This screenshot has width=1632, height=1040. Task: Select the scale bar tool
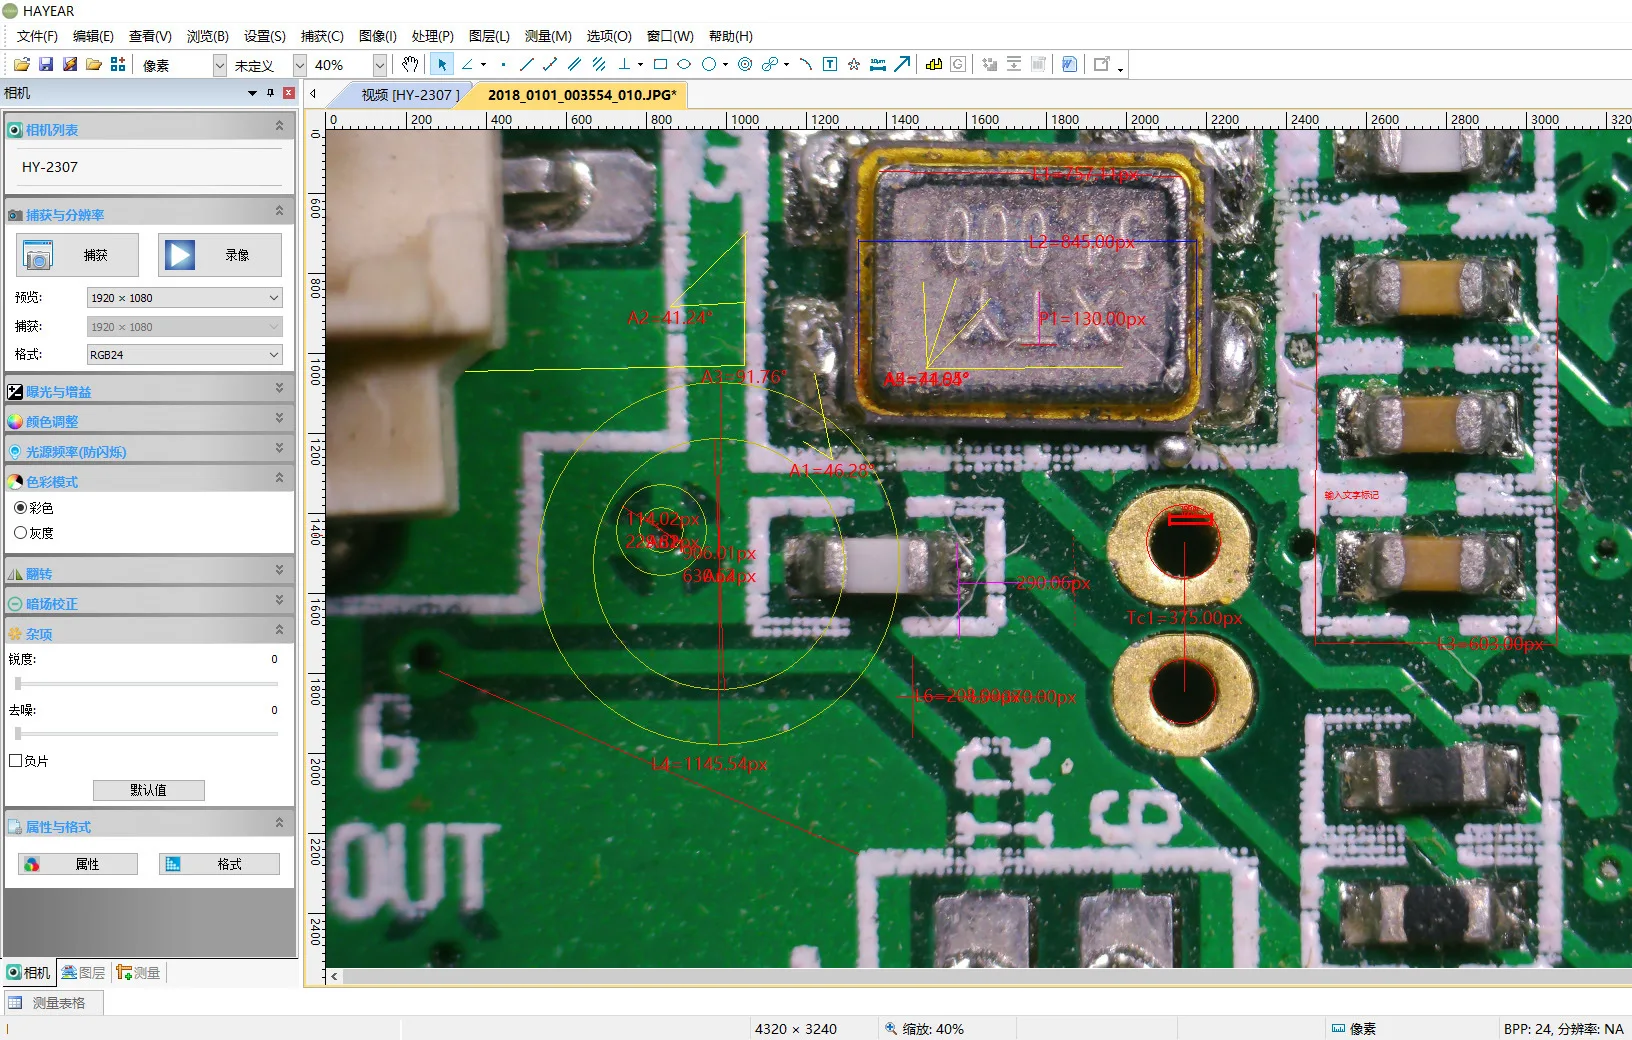[878, 65]
